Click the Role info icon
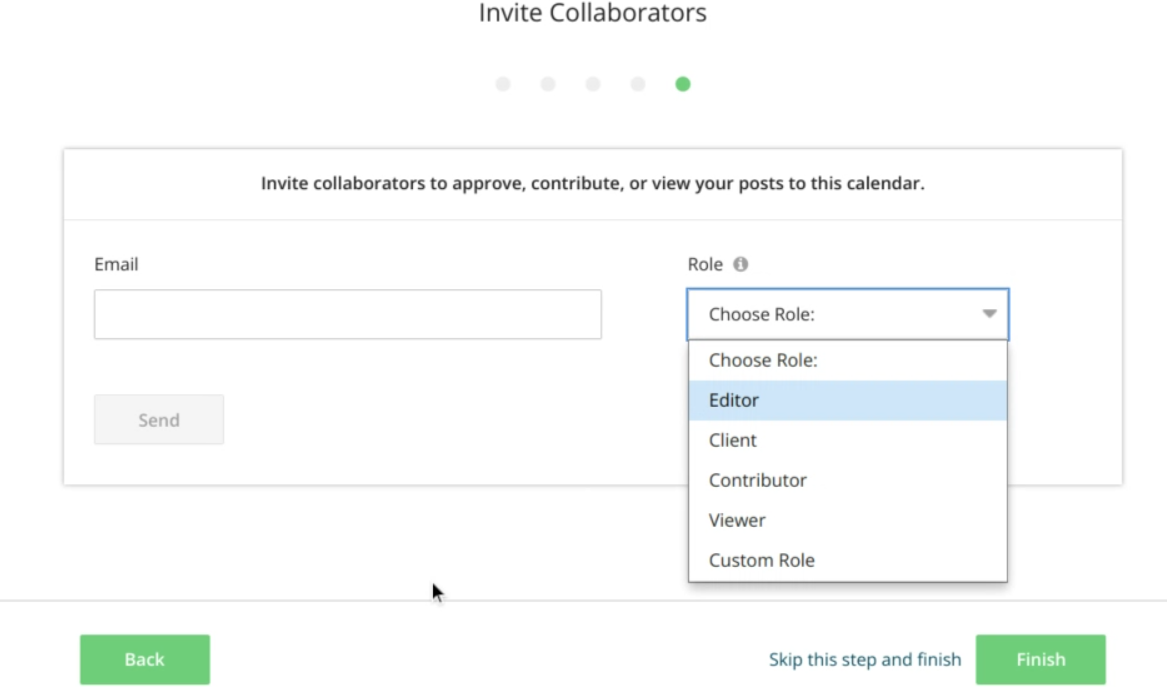 point(740,265)
